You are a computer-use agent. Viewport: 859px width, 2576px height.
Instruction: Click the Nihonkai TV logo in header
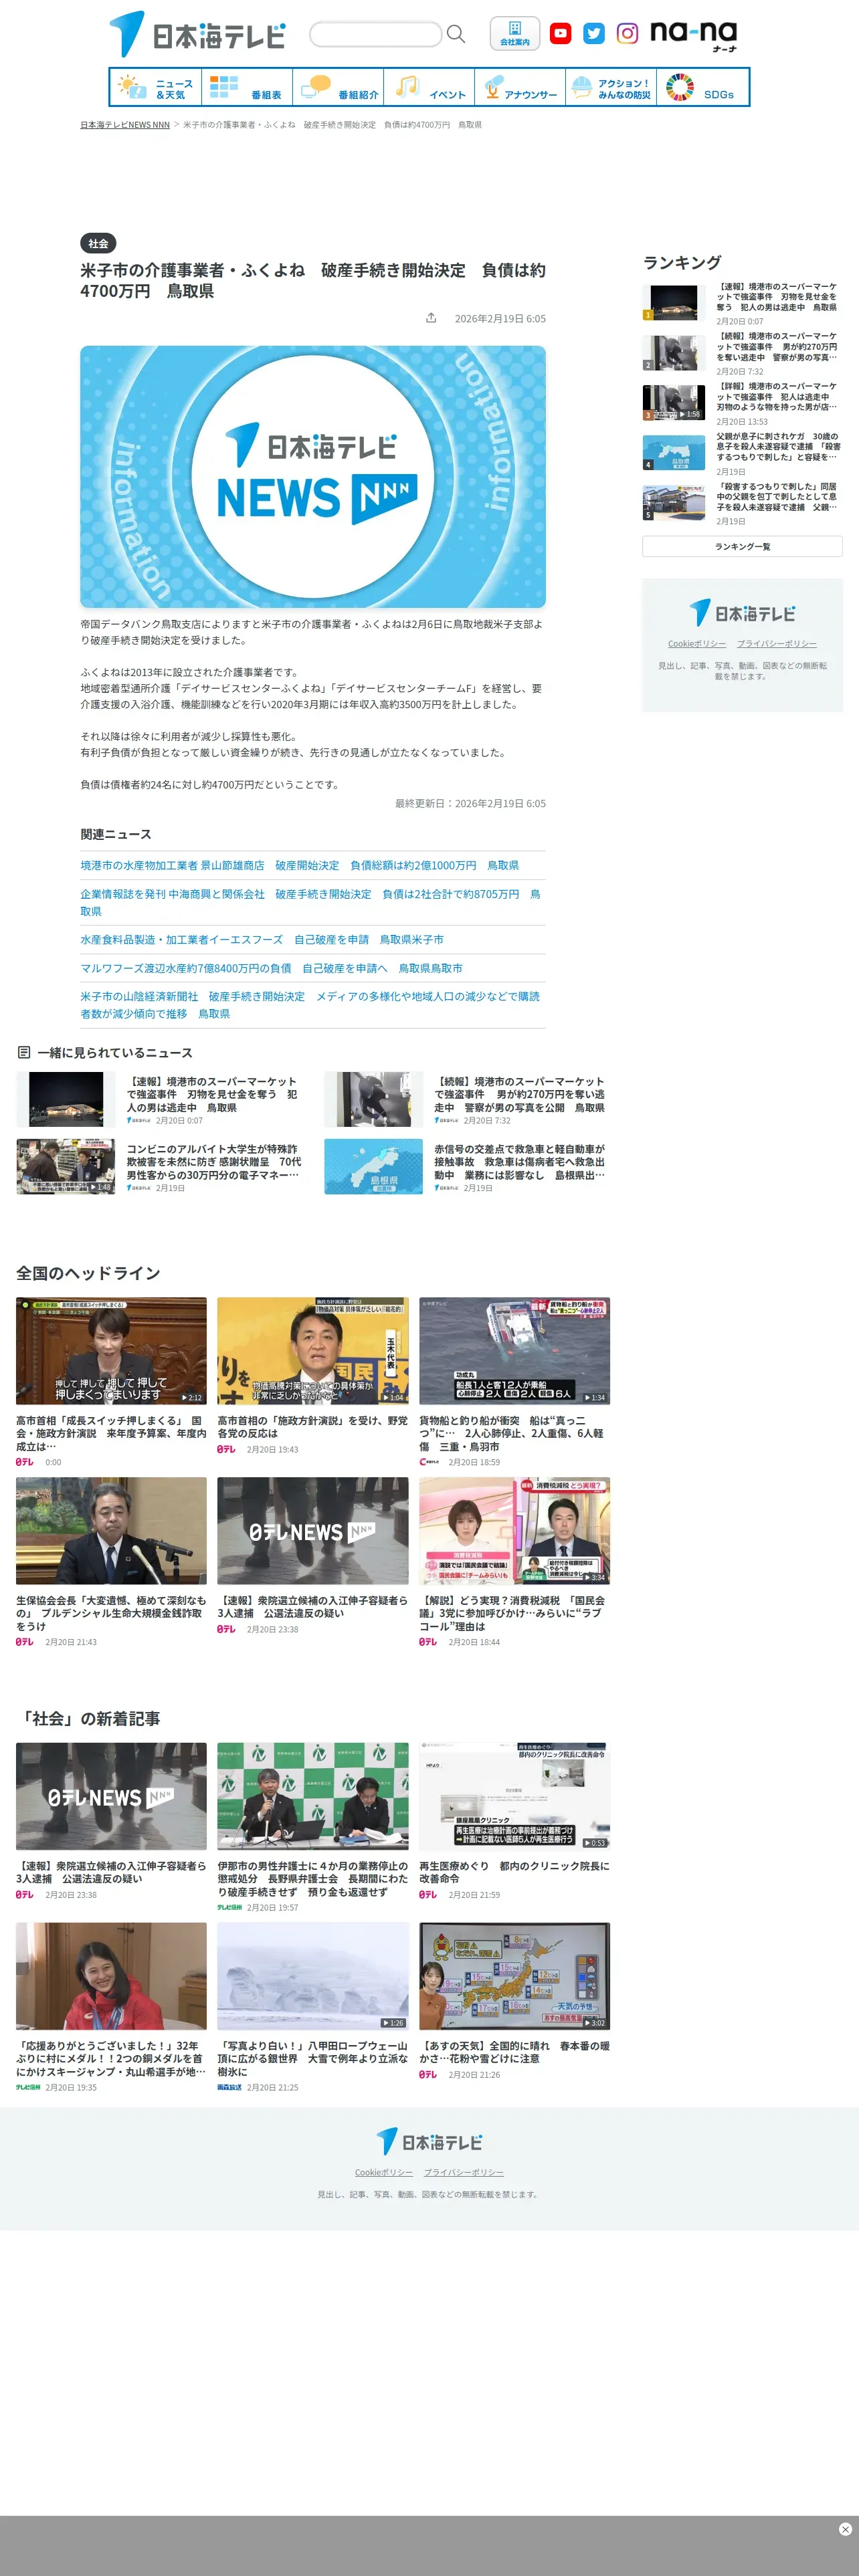(197, 34)
